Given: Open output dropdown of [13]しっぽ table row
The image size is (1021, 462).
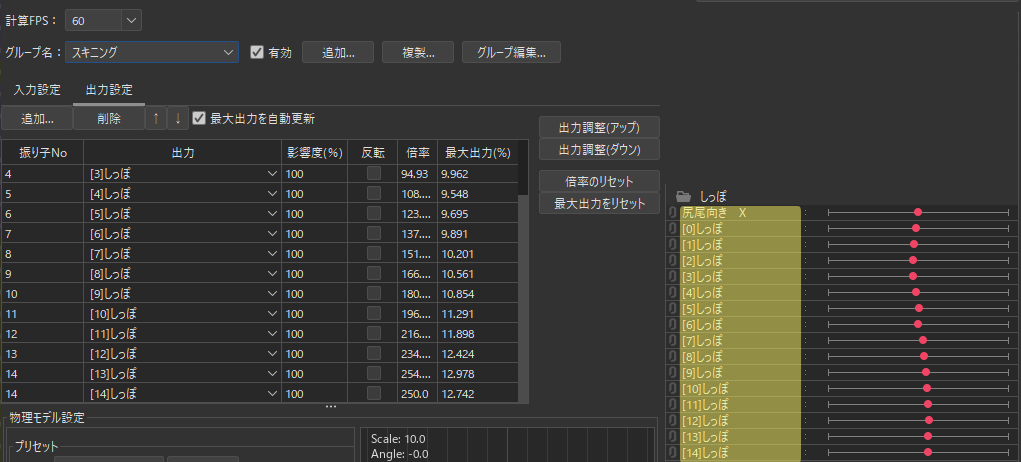Looking at the screenshot, I should click(273, 374).
